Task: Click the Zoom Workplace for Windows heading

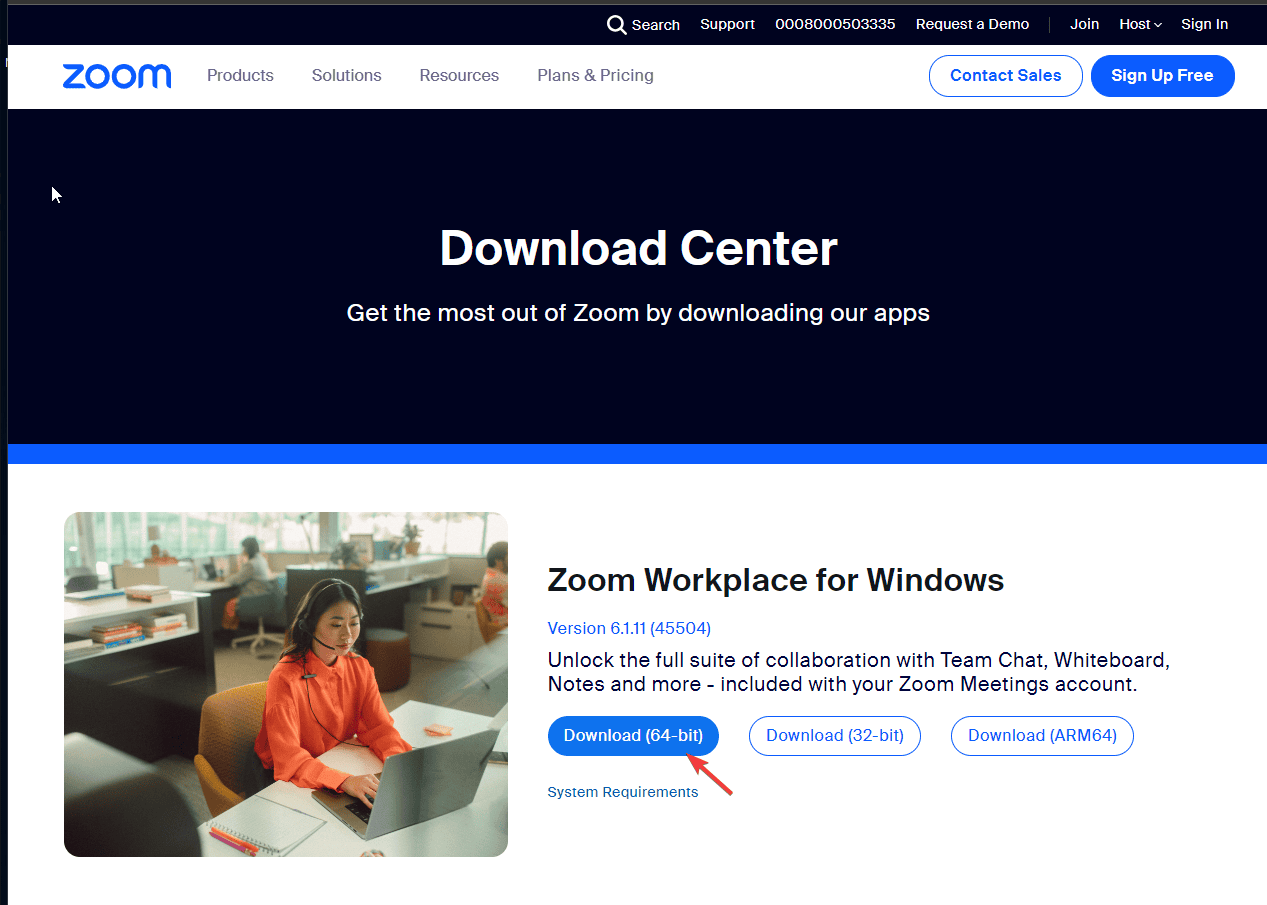Action: click(x=776, y=579)
